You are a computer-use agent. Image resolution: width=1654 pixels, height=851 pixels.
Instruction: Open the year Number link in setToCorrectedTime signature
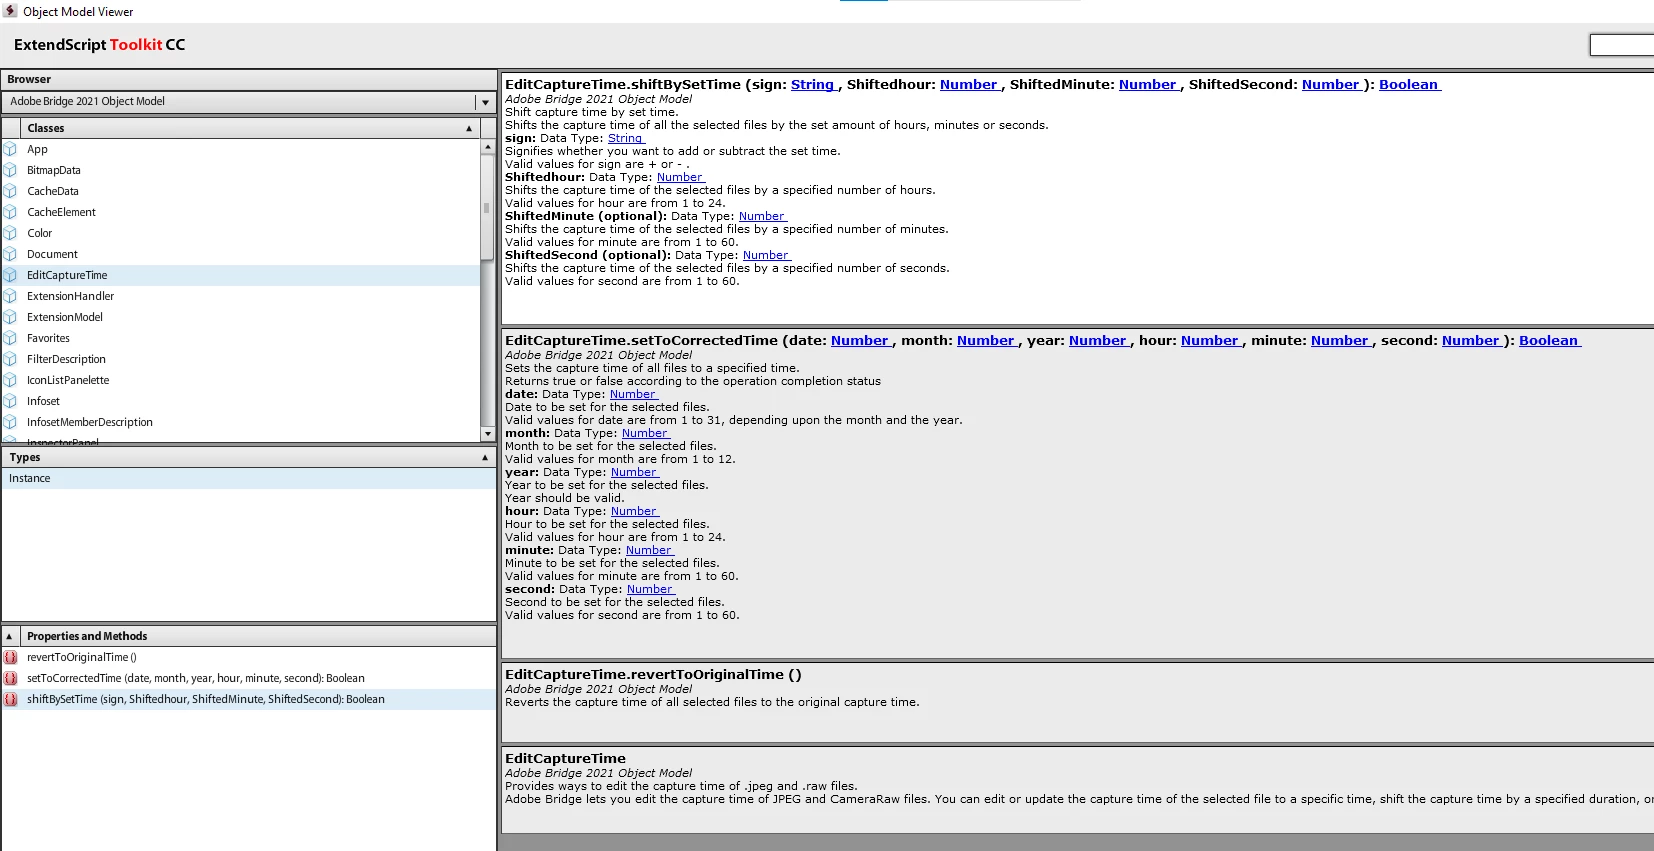coord(1098,341)
